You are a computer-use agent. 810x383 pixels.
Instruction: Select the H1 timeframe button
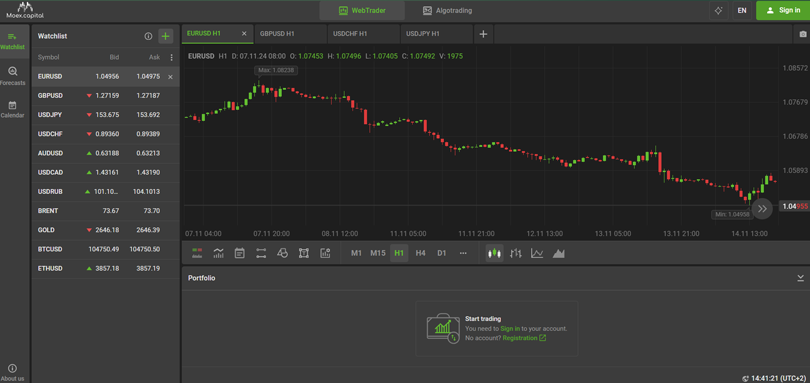click(x=399, y=253)
